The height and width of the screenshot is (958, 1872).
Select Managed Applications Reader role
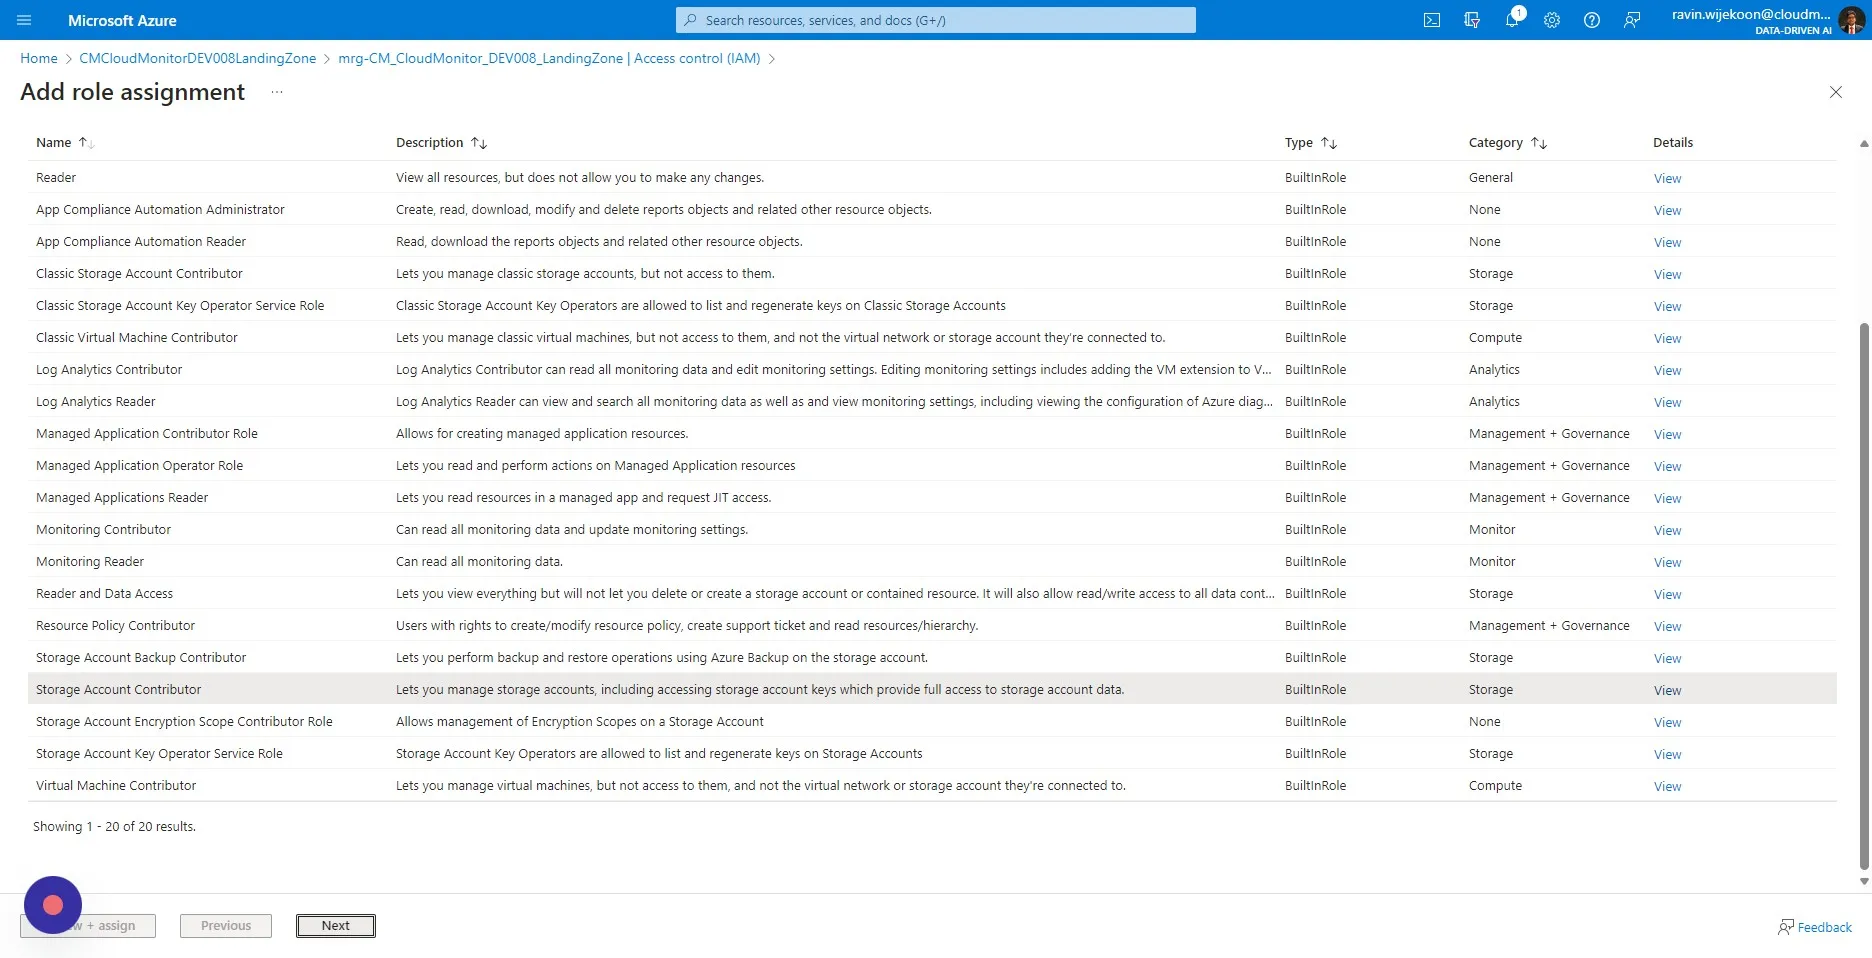click(x=932, y=497)
